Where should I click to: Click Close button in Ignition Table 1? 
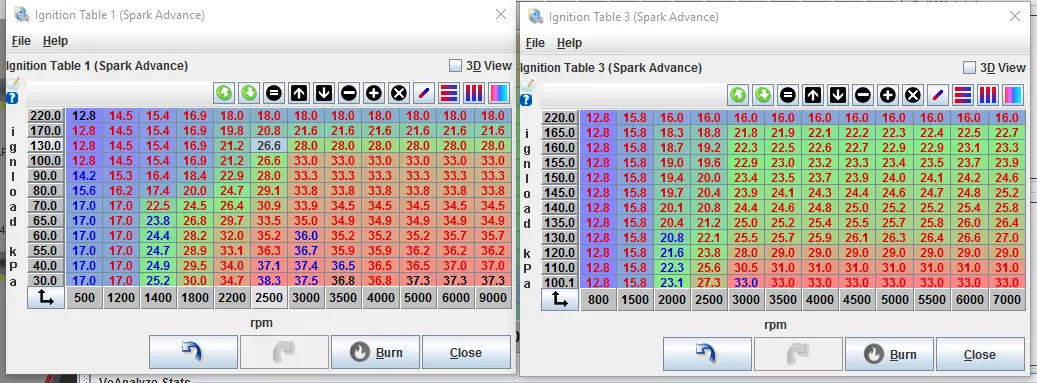tap(466, 352)
